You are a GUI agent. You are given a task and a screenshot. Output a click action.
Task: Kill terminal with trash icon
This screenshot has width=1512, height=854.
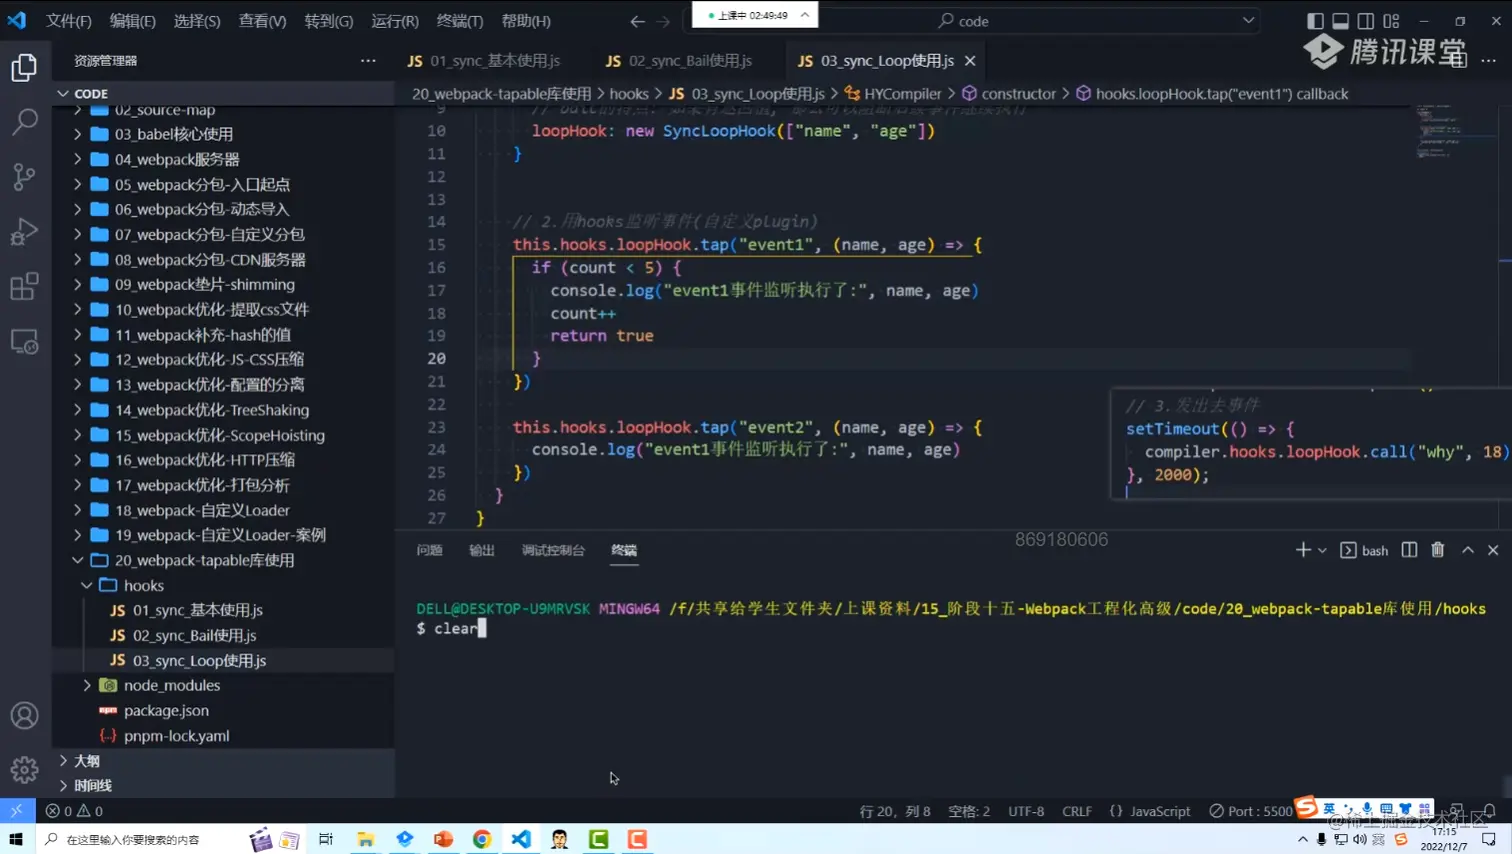(x=1438, y=550)
